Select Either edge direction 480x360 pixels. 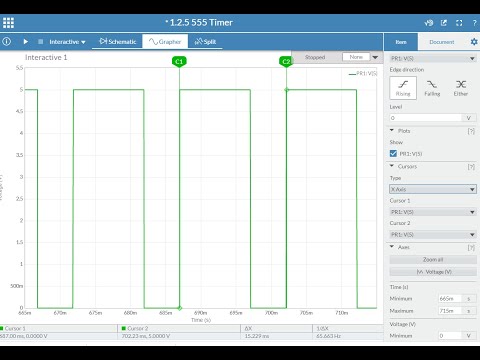click(461, 88)
